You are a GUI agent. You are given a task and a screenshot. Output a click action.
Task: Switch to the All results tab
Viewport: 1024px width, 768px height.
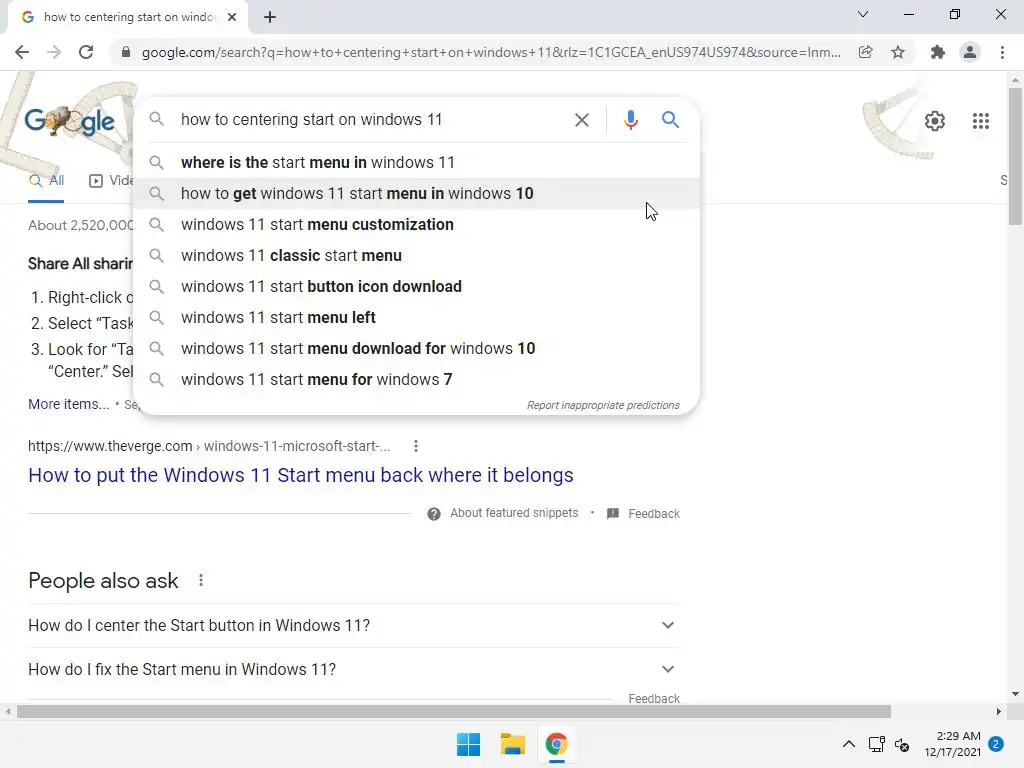click(x=46, y=181)
